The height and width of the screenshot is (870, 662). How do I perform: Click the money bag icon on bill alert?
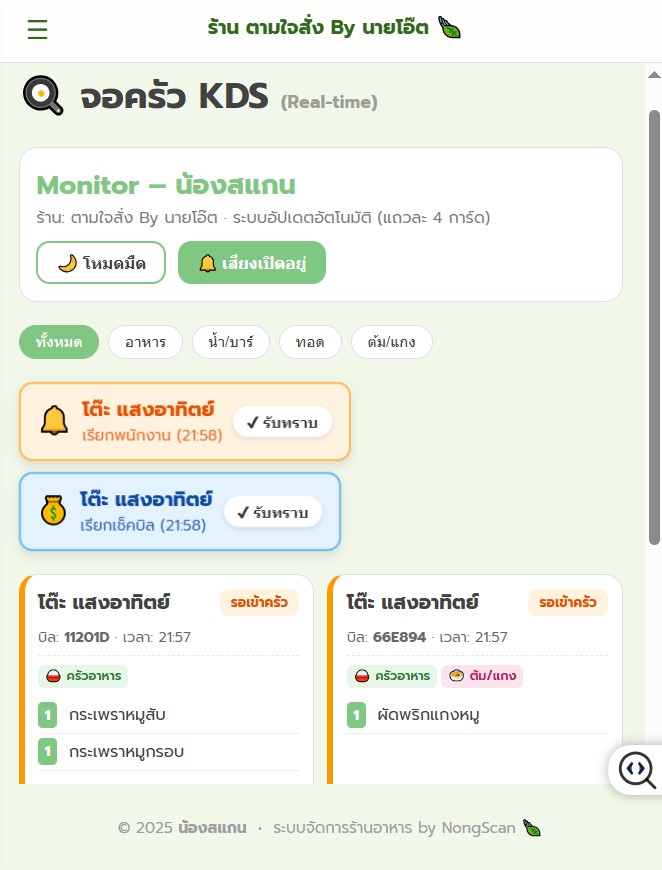[x=53, y=511]
